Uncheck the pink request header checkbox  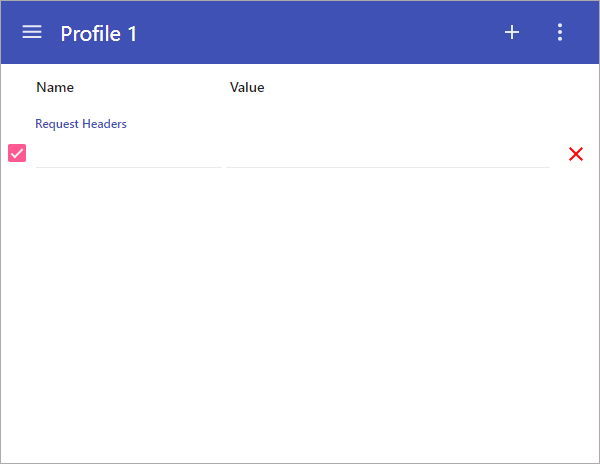click(17, 153)
